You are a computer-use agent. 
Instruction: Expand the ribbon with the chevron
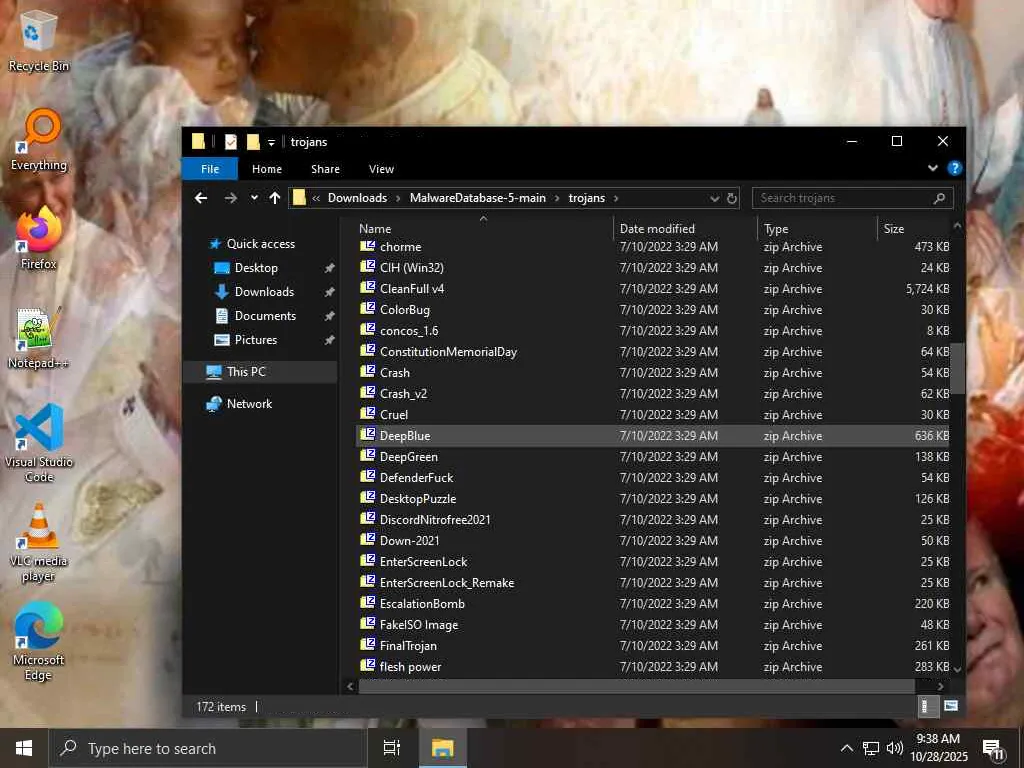coord(933,169)
